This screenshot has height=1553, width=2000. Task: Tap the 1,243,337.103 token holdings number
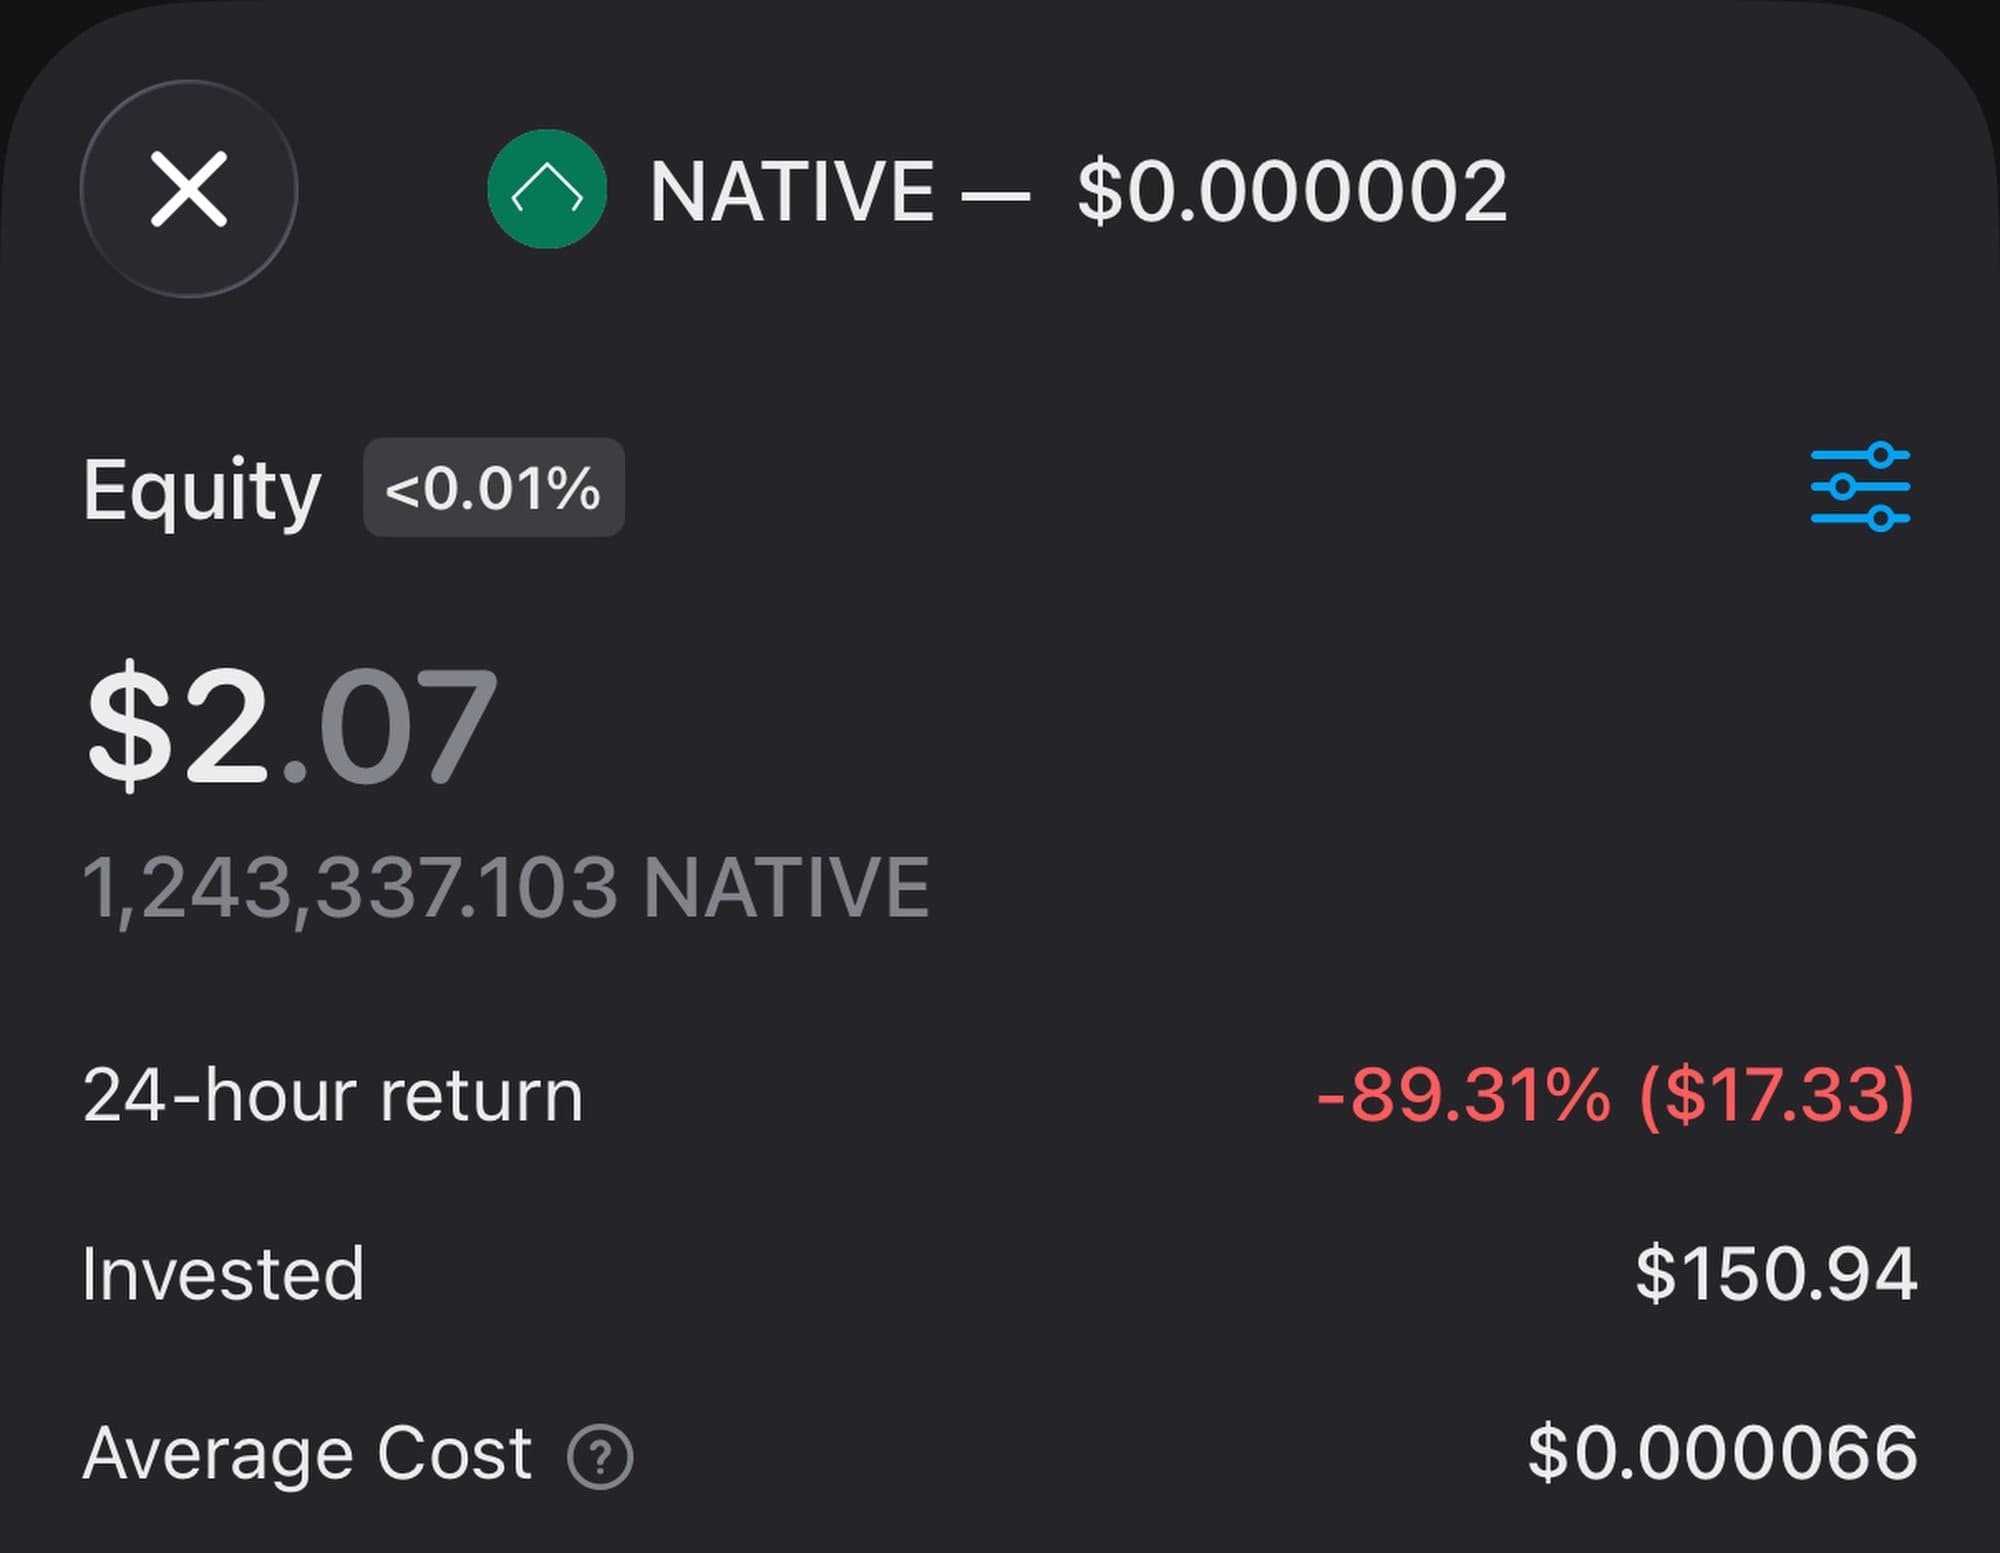(350, 887)
